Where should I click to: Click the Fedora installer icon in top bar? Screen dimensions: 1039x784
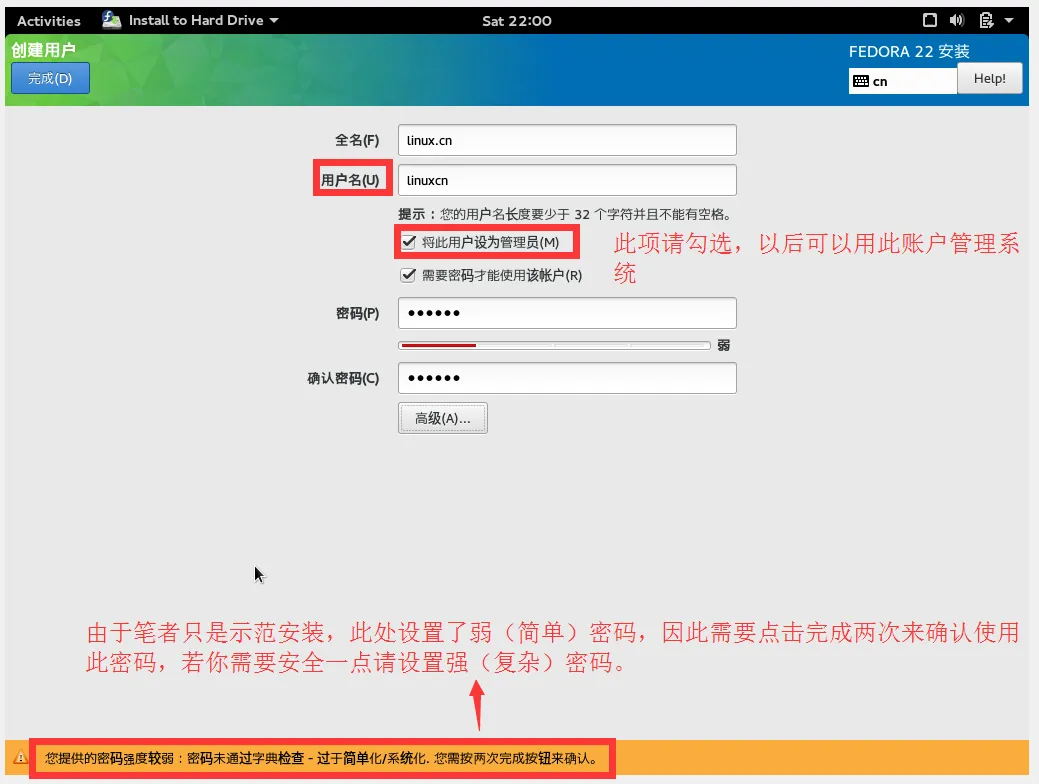point(111,21)
